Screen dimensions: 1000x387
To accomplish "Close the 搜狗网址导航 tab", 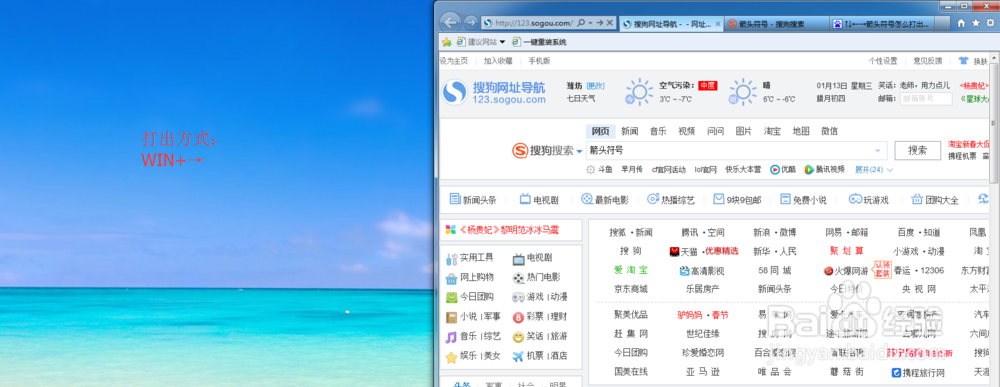I will pos(719,24).
